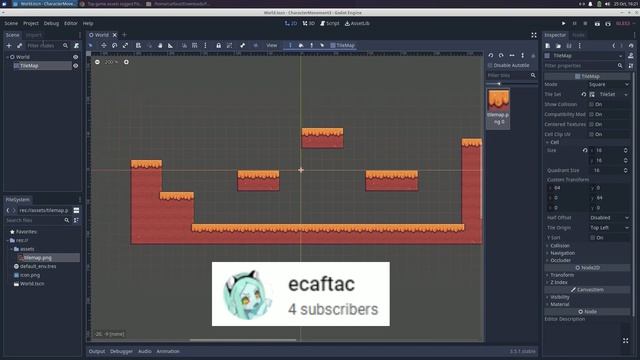The width and height of the screenshot is (640, 360).
Task: Toggle distraction-free mode expand icon
Action: click(x=534, y=35)
